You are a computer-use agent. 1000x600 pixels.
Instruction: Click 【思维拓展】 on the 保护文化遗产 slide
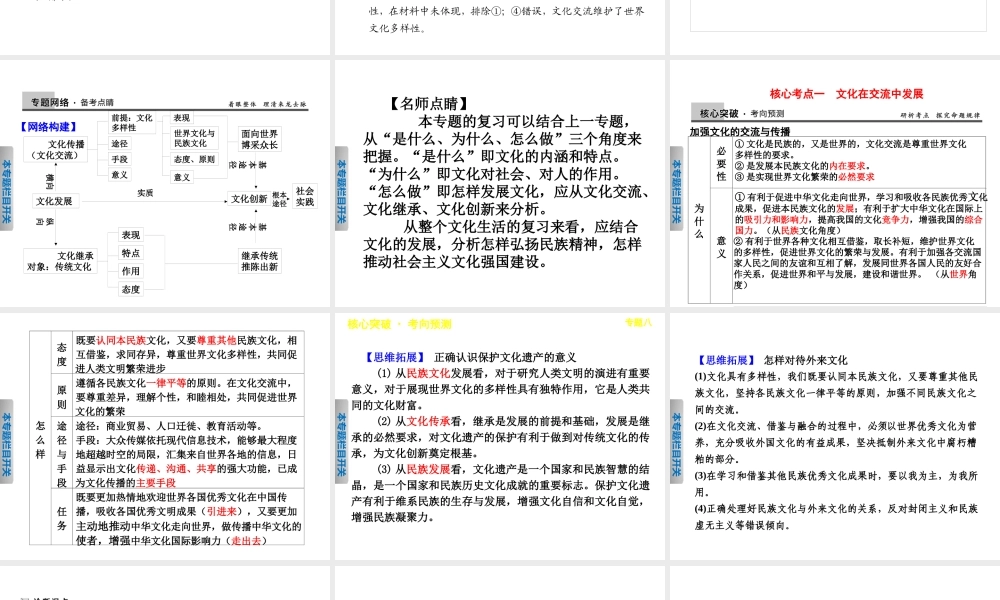tap(395, 357)
